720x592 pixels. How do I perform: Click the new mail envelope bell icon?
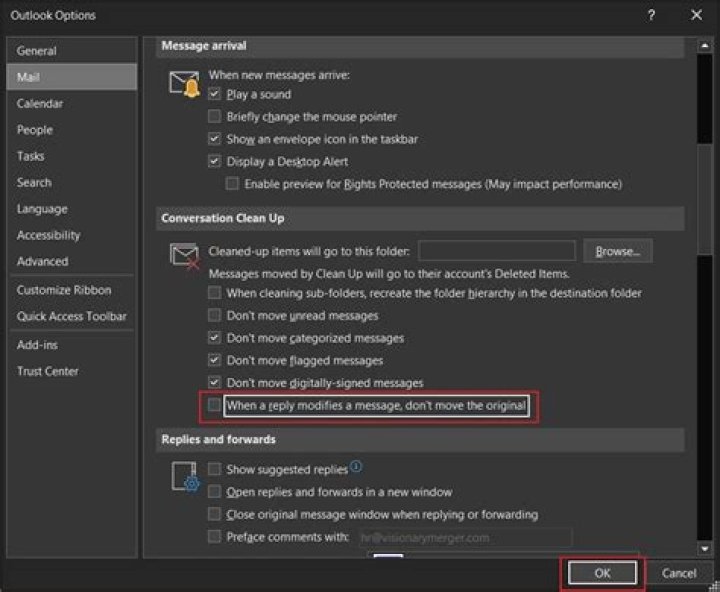click(x=185, y=84)
